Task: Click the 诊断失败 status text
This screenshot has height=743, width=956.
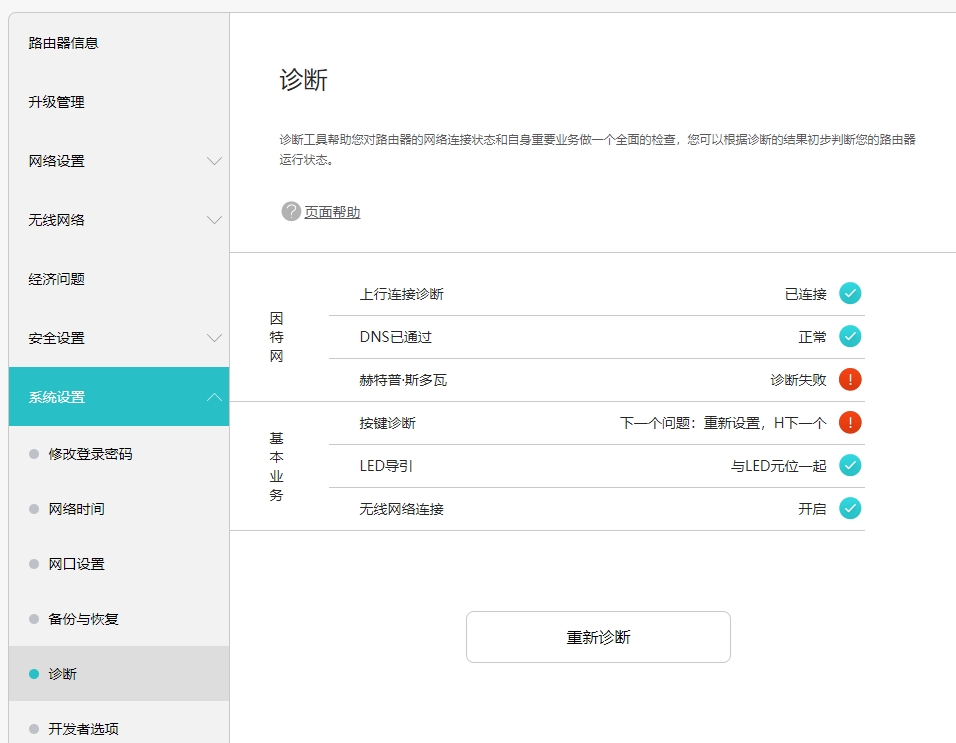Action: pyautogui.click(x=799, y=380)
